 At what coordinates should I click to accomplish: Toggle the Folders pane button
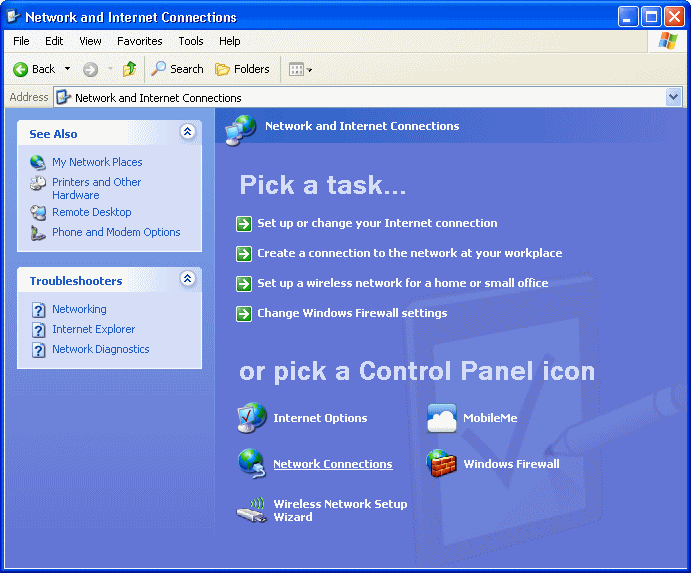tap(242, 69)
